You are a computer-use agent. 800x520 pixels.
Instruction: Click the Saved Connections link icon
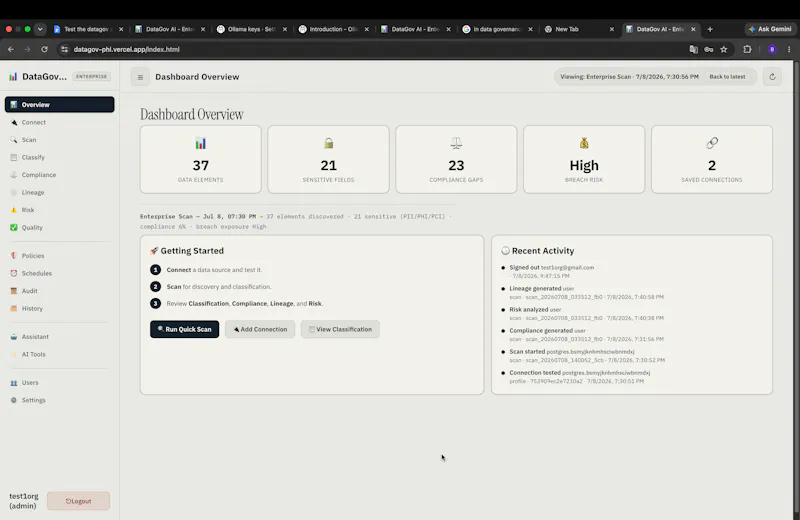click(712, 143)
